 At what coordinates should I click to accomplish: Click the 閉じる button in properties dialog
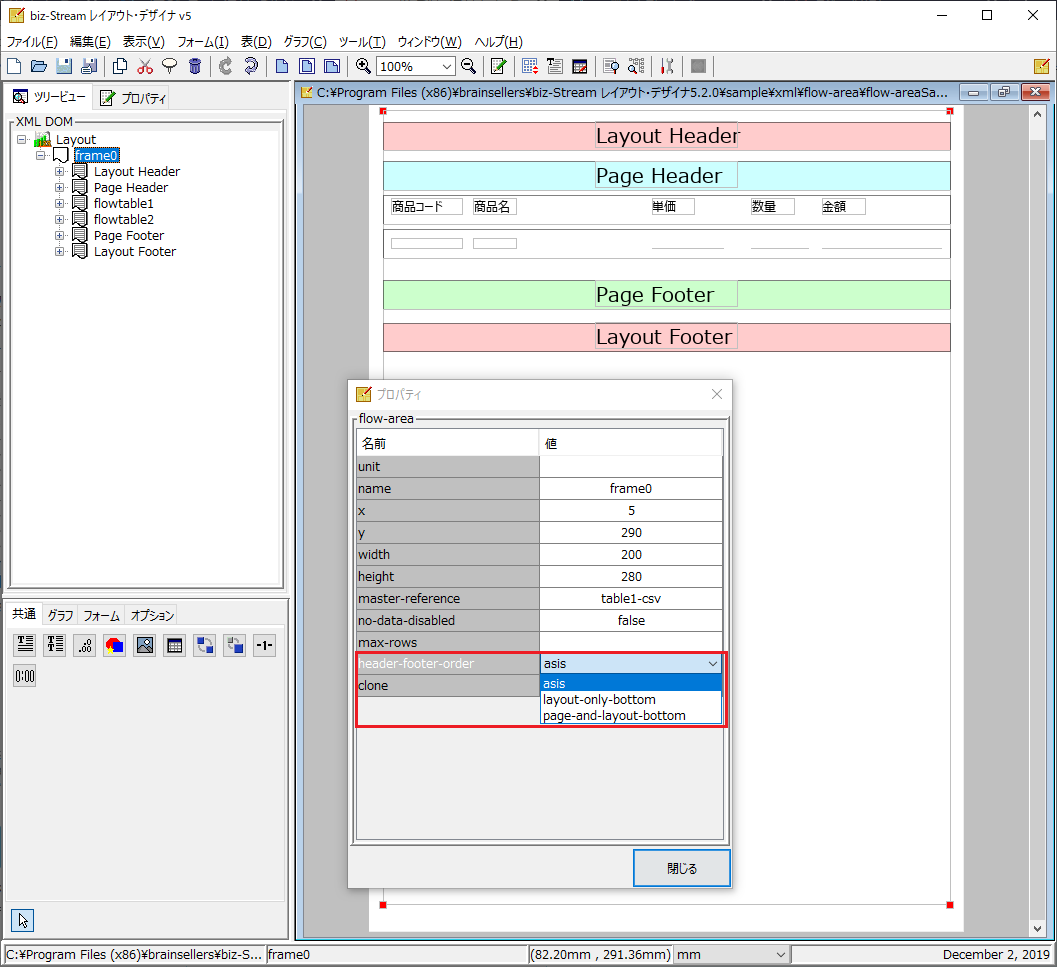[x=682, y=868]
